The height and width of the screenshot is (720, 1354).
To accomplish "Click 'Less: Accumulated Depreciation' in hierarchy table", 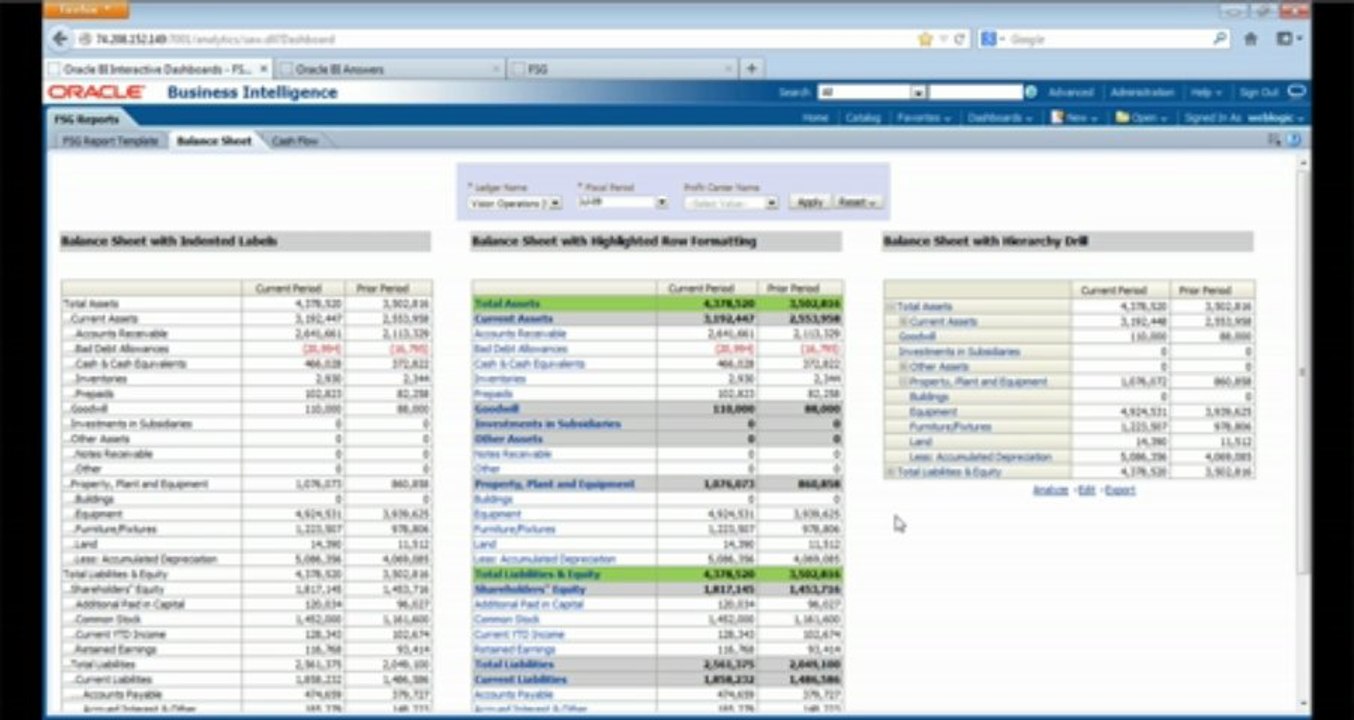I will 981,457.
